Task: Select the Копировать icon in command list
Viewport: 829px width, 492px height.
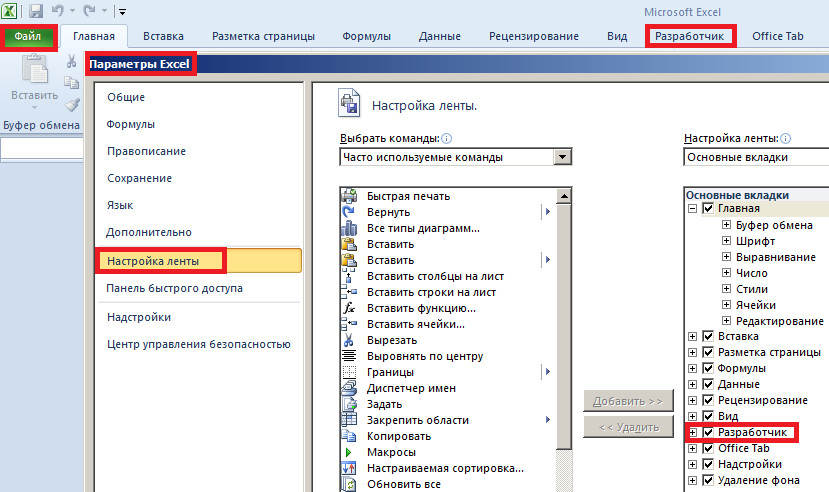Action: (349, 436)
